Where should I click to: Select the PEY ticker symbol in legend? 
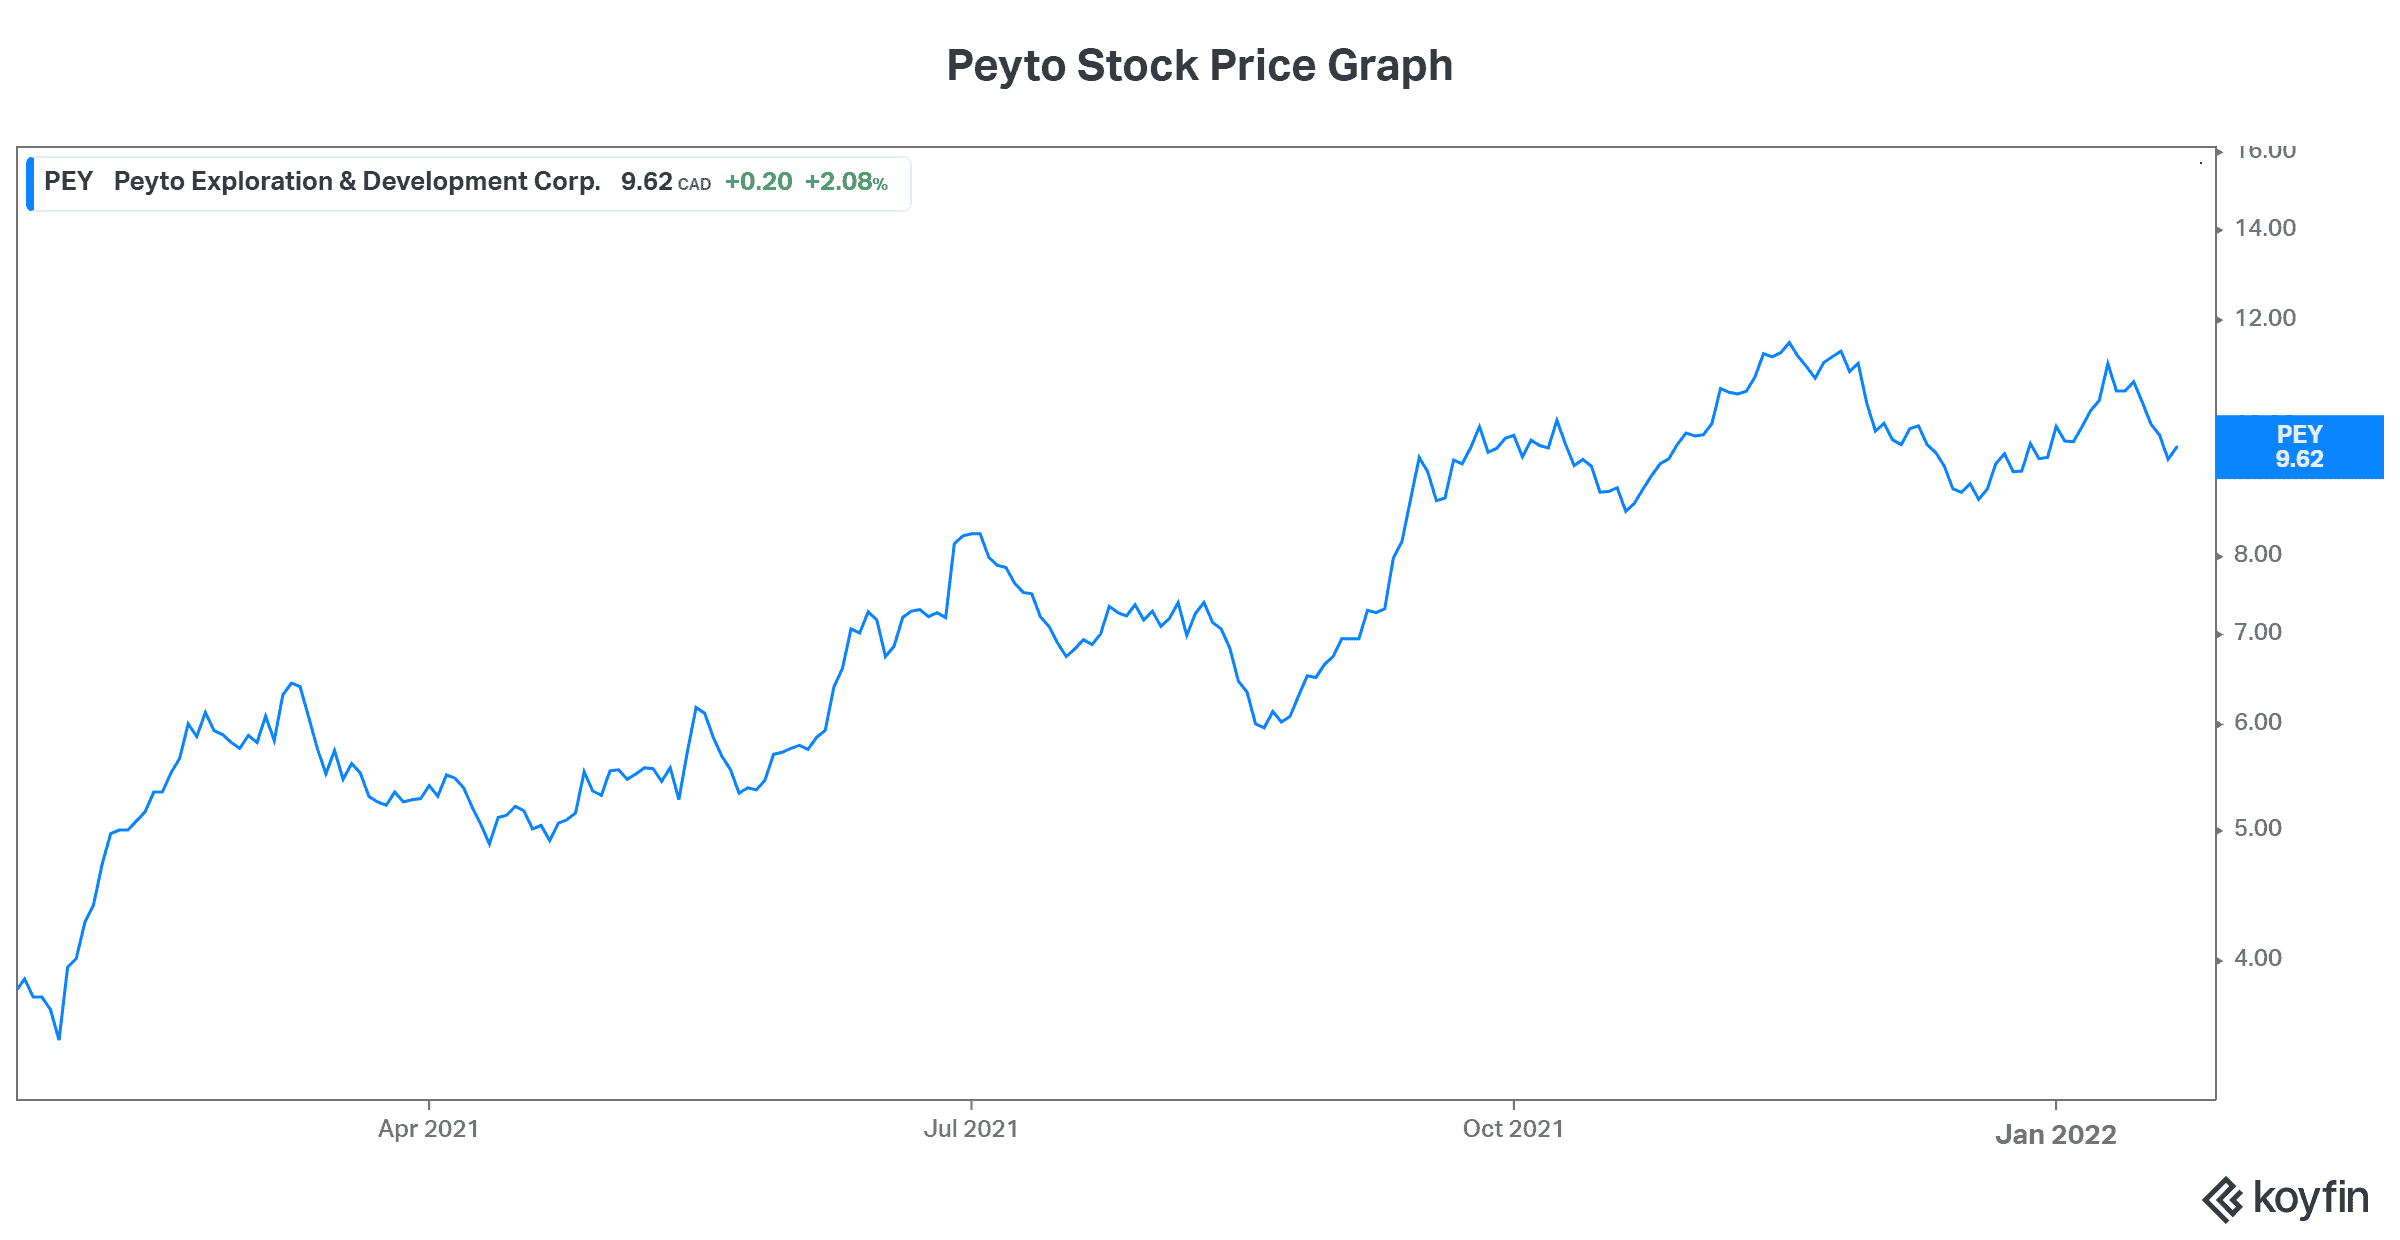(68, 182)
